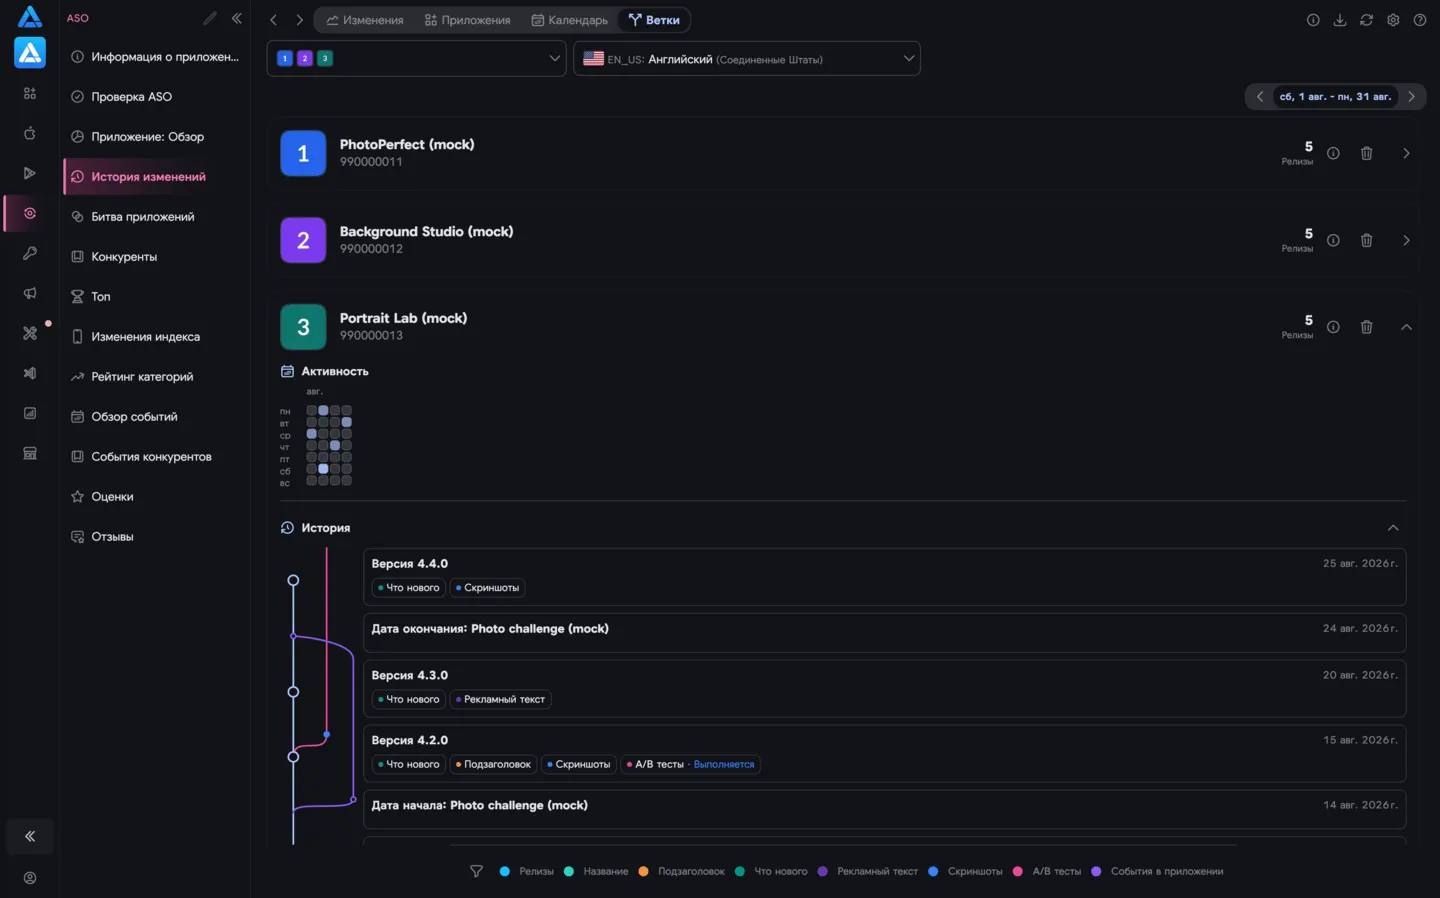The height and width of the screenshot is (898, 1440).
Task: Open the app selection dropdown with badges 1 2 3
Action: pos(417,58)
